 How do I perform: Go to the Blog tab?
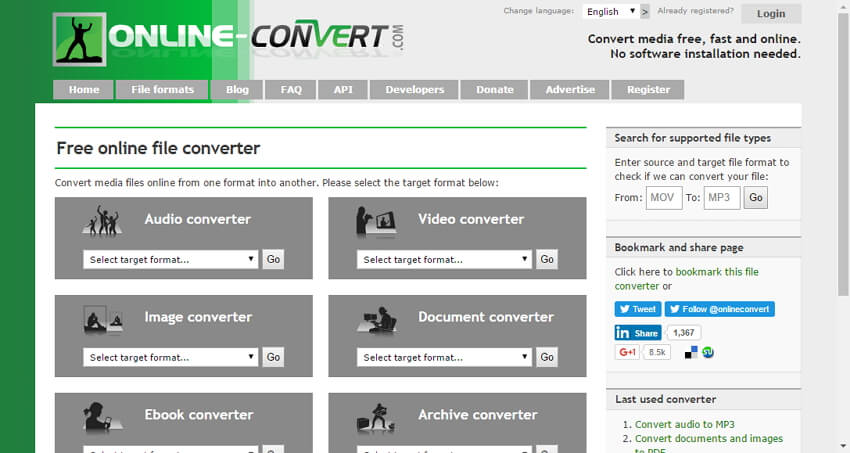237,90
